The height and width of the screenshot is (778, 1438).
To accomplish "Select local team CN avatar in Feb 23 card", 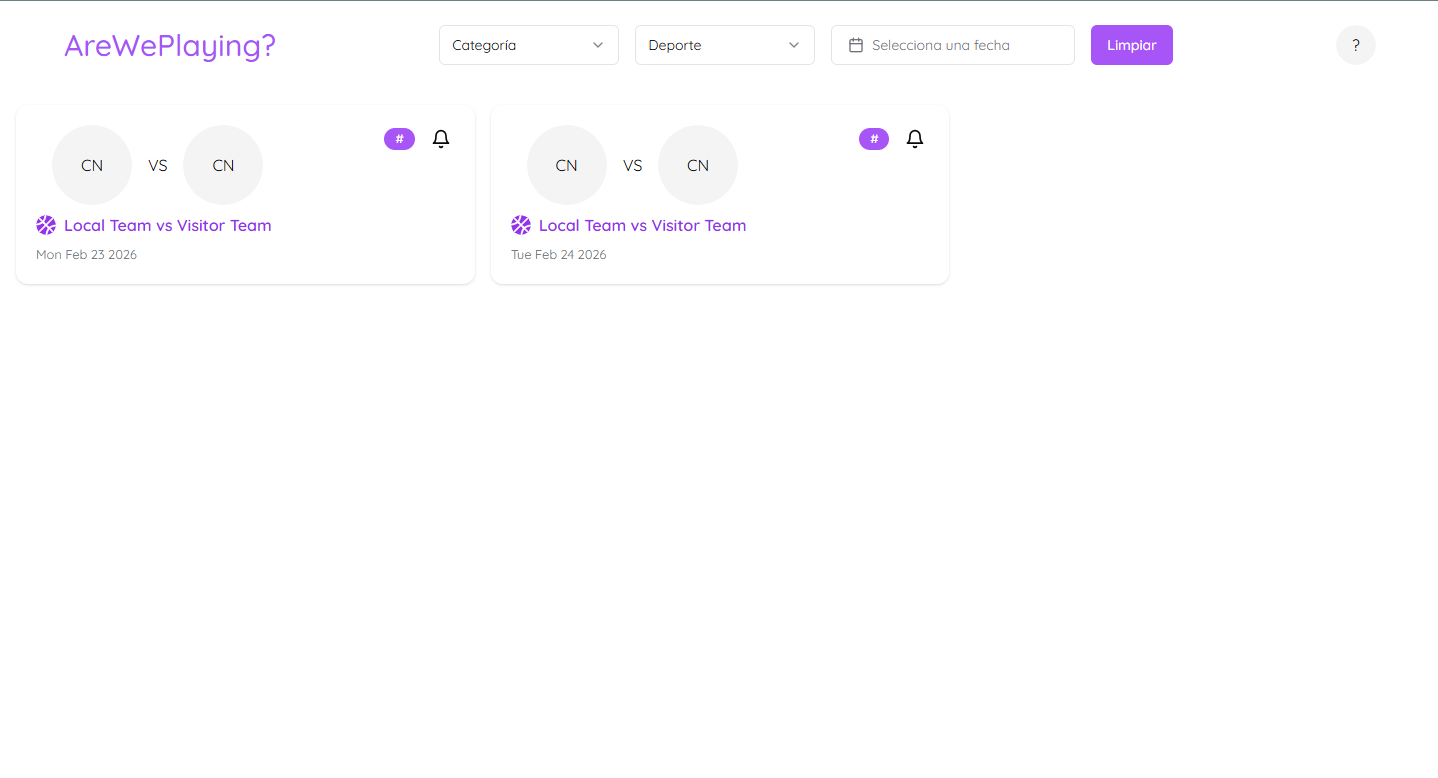I will [92, 165].
